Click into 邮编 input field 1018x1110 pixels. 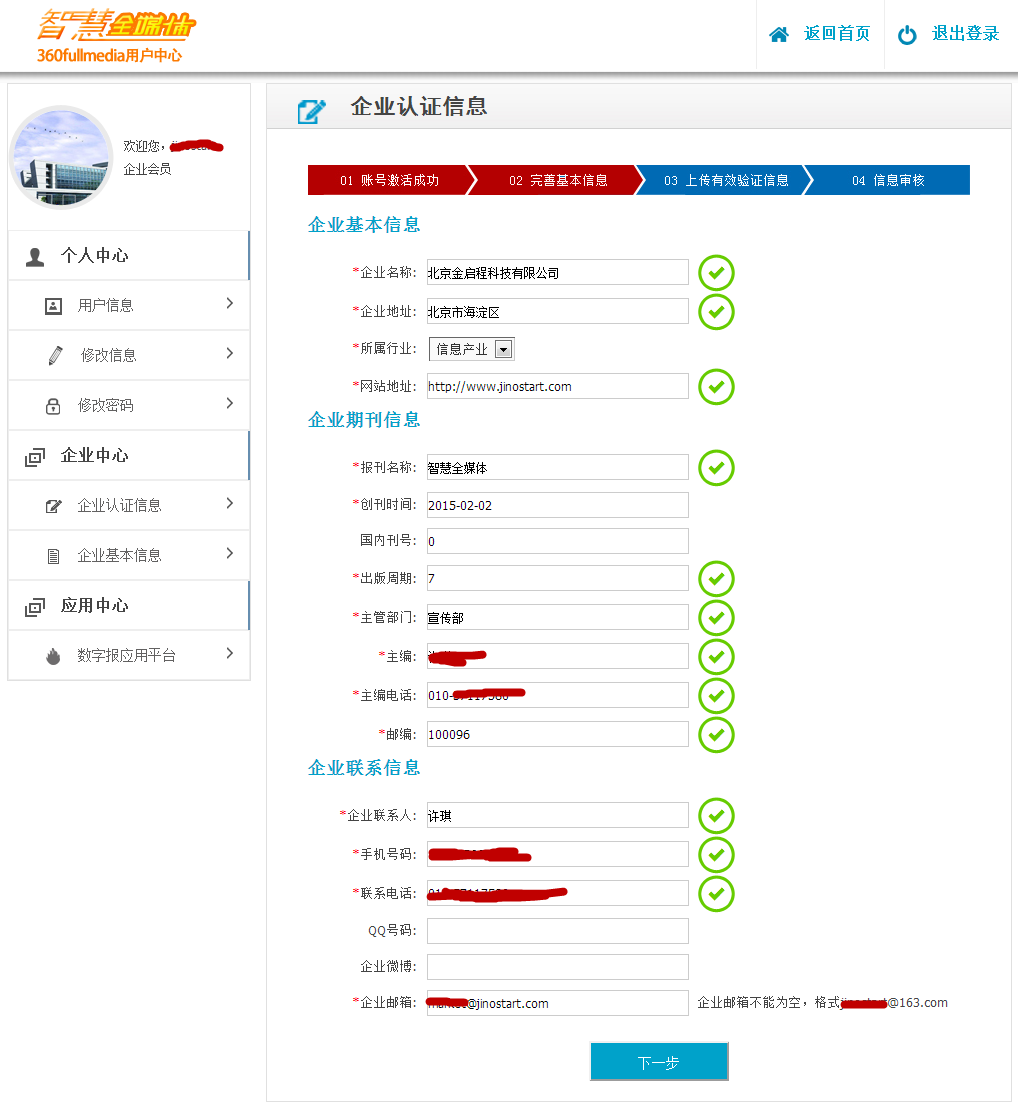(558, 735)
